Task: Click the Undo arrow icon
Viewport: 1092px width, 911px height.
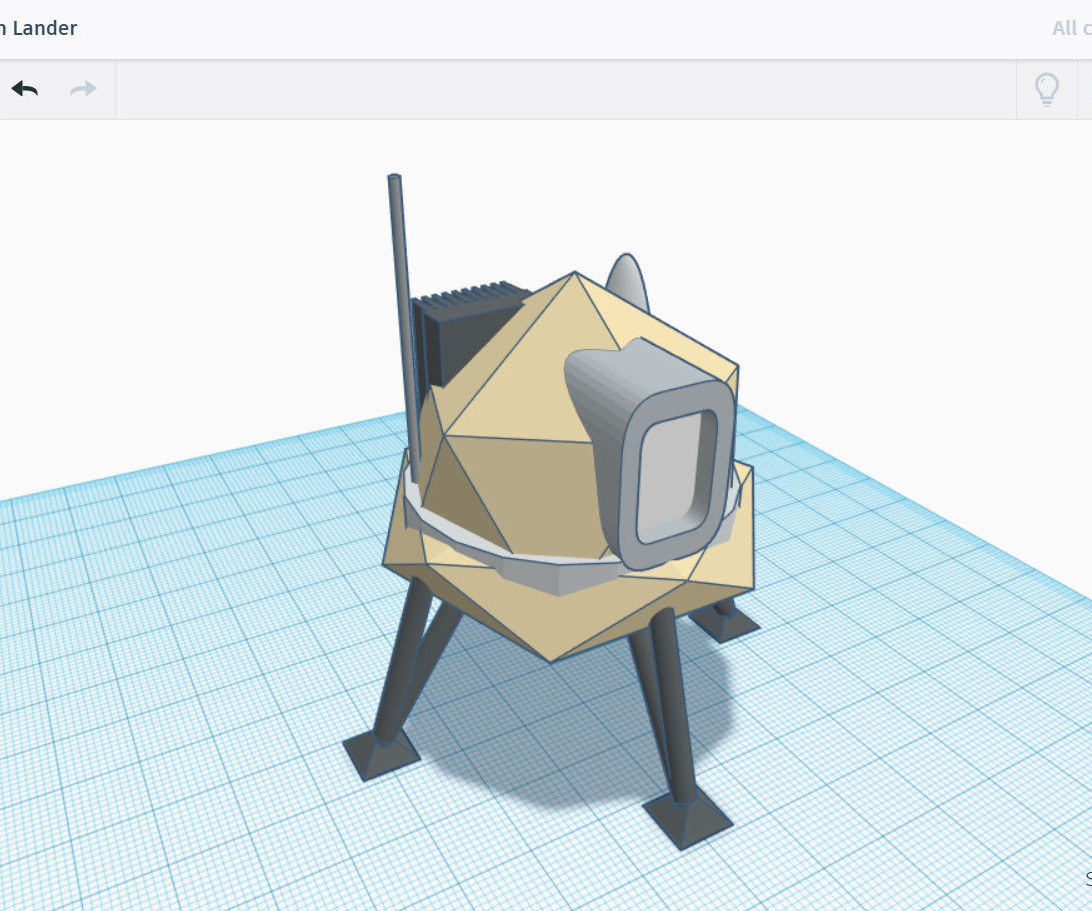Action: [25, 88]
